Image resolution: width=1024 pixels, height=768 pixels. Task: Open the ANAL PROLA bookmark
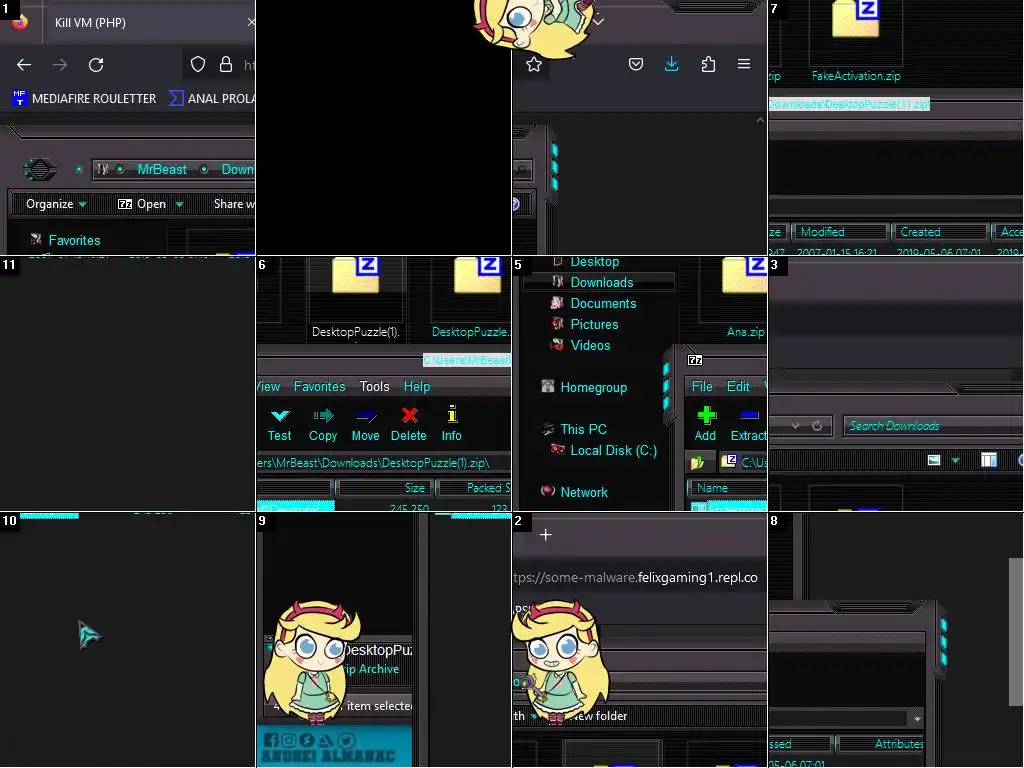(212, 99)
